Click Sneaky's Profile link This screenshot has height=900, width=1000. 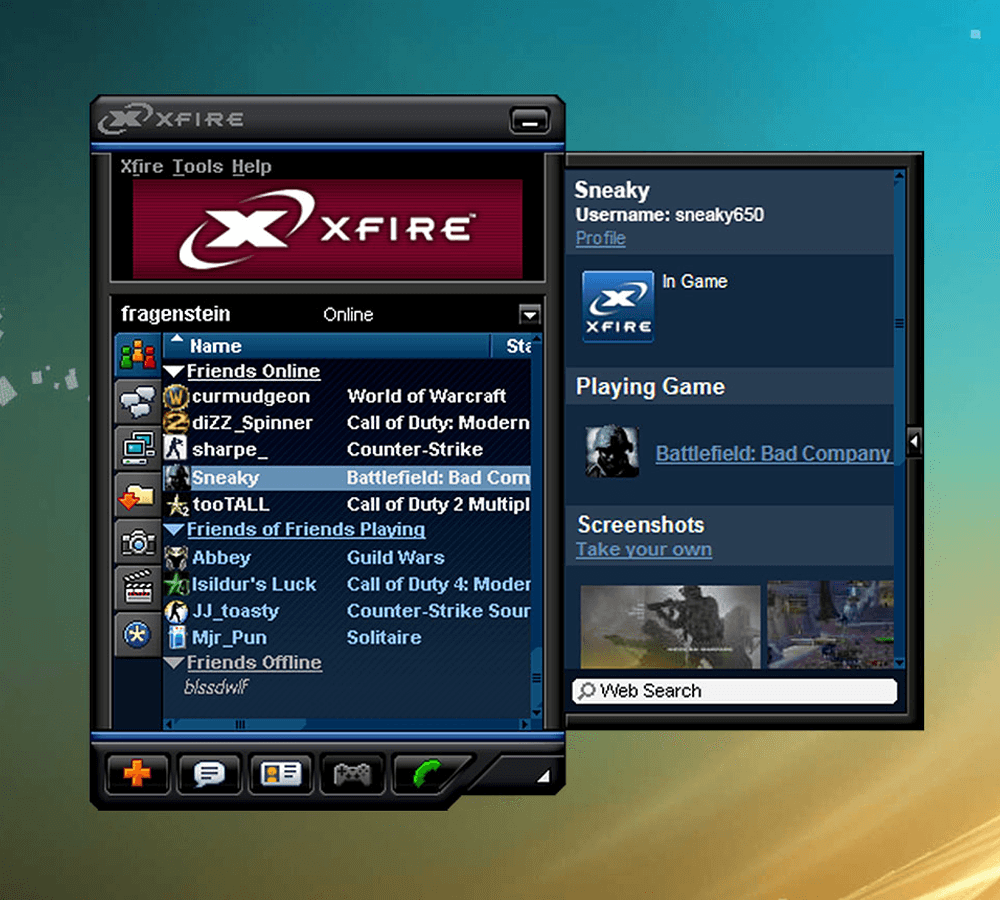pyautogui.click(x=600, y=238)
